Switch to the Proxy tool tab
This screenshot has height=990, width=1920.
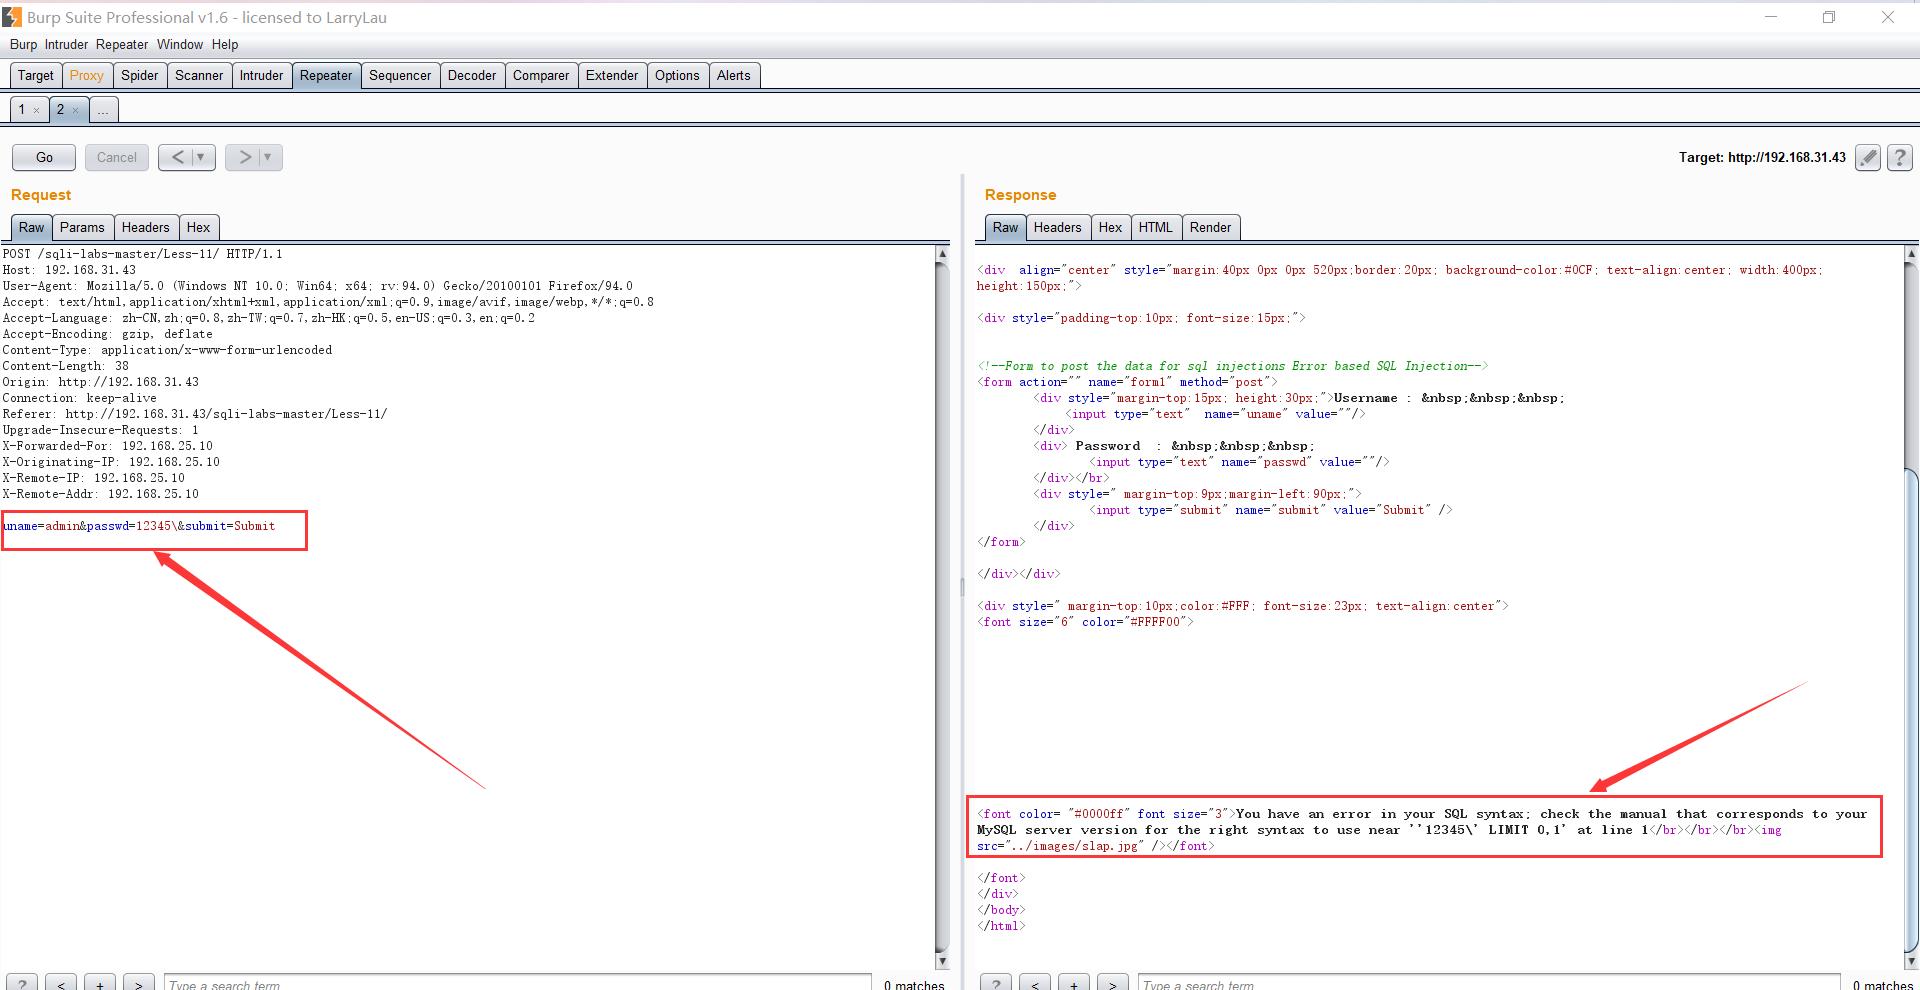click(x=86, y=75)
